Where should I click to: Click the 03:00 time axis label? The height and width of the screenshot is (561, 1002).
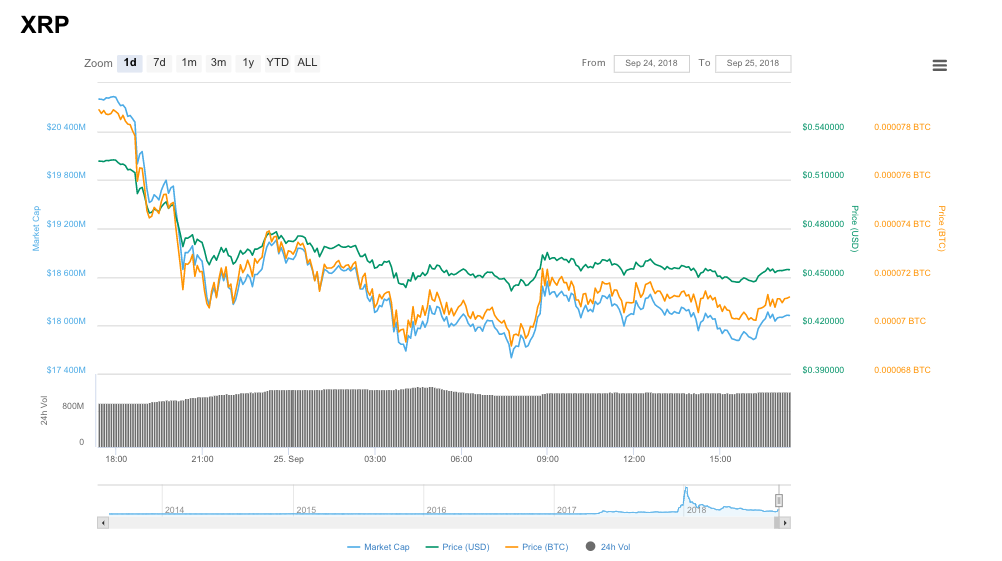tap(375, 459)
